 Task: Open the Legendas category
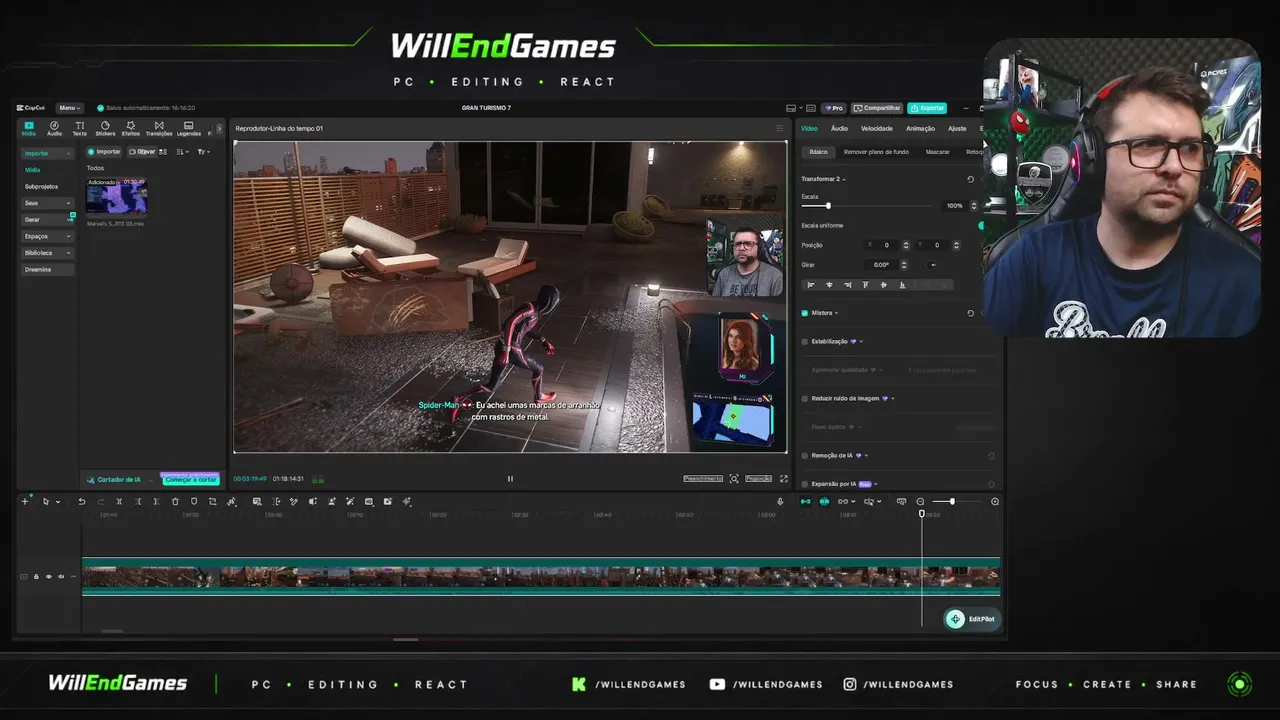188,128
